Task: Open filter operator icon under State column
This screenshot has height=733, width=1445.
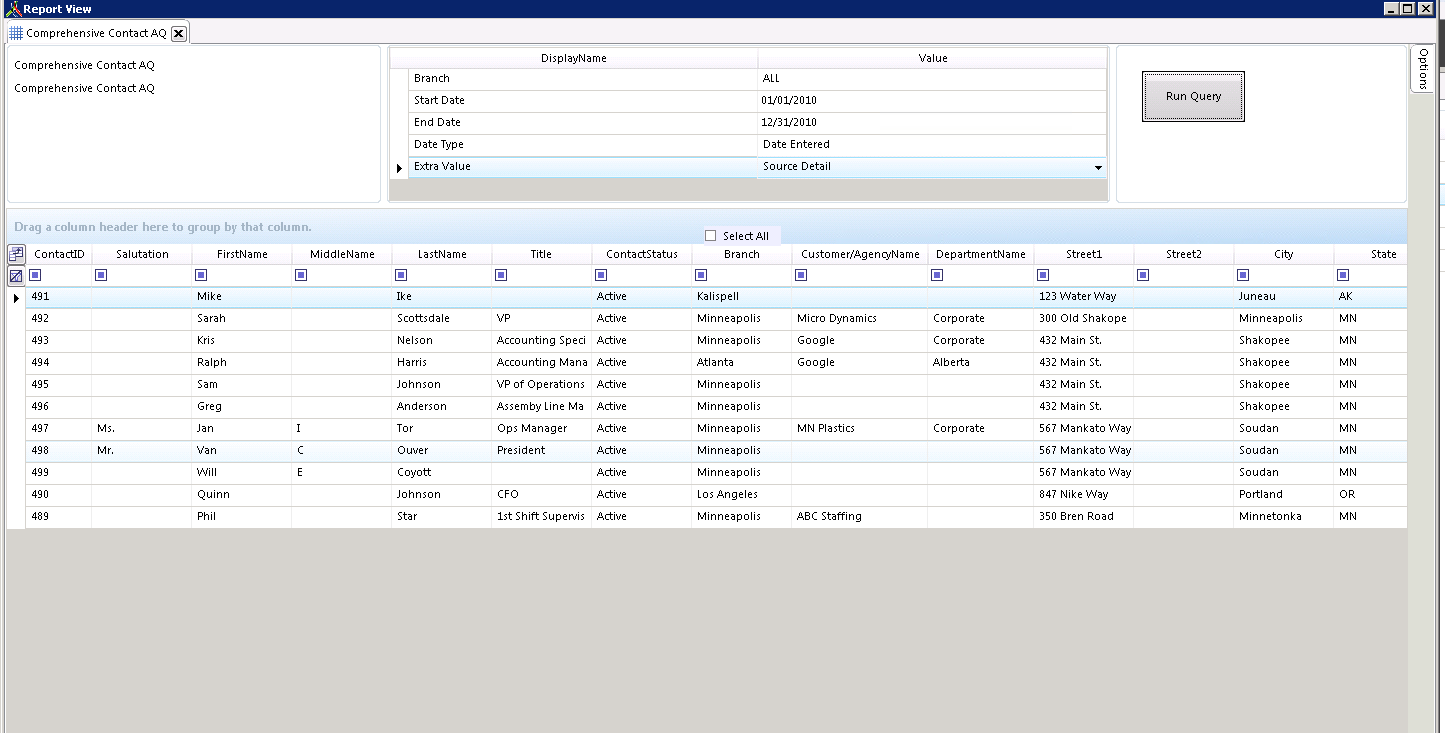Action: coord(1343,275)
